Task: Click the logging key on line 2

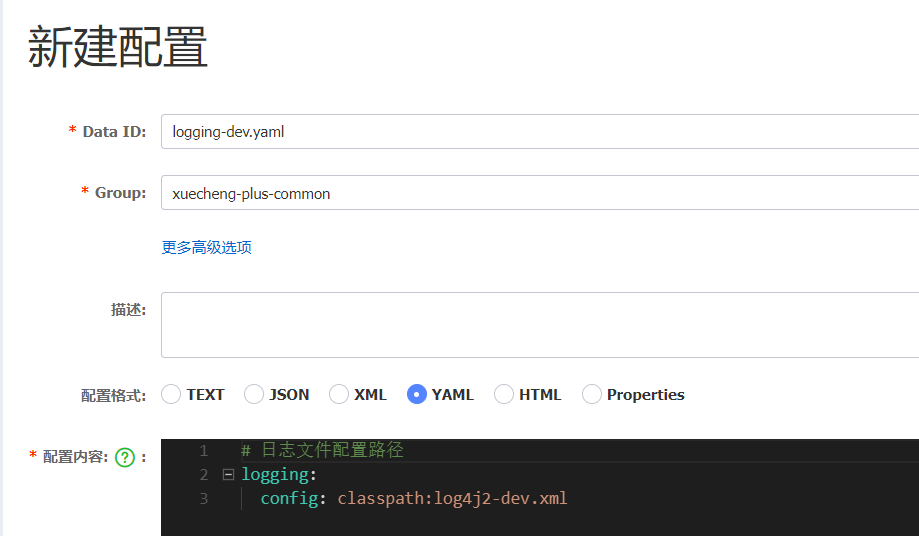Action: click(x=275, y=475)
